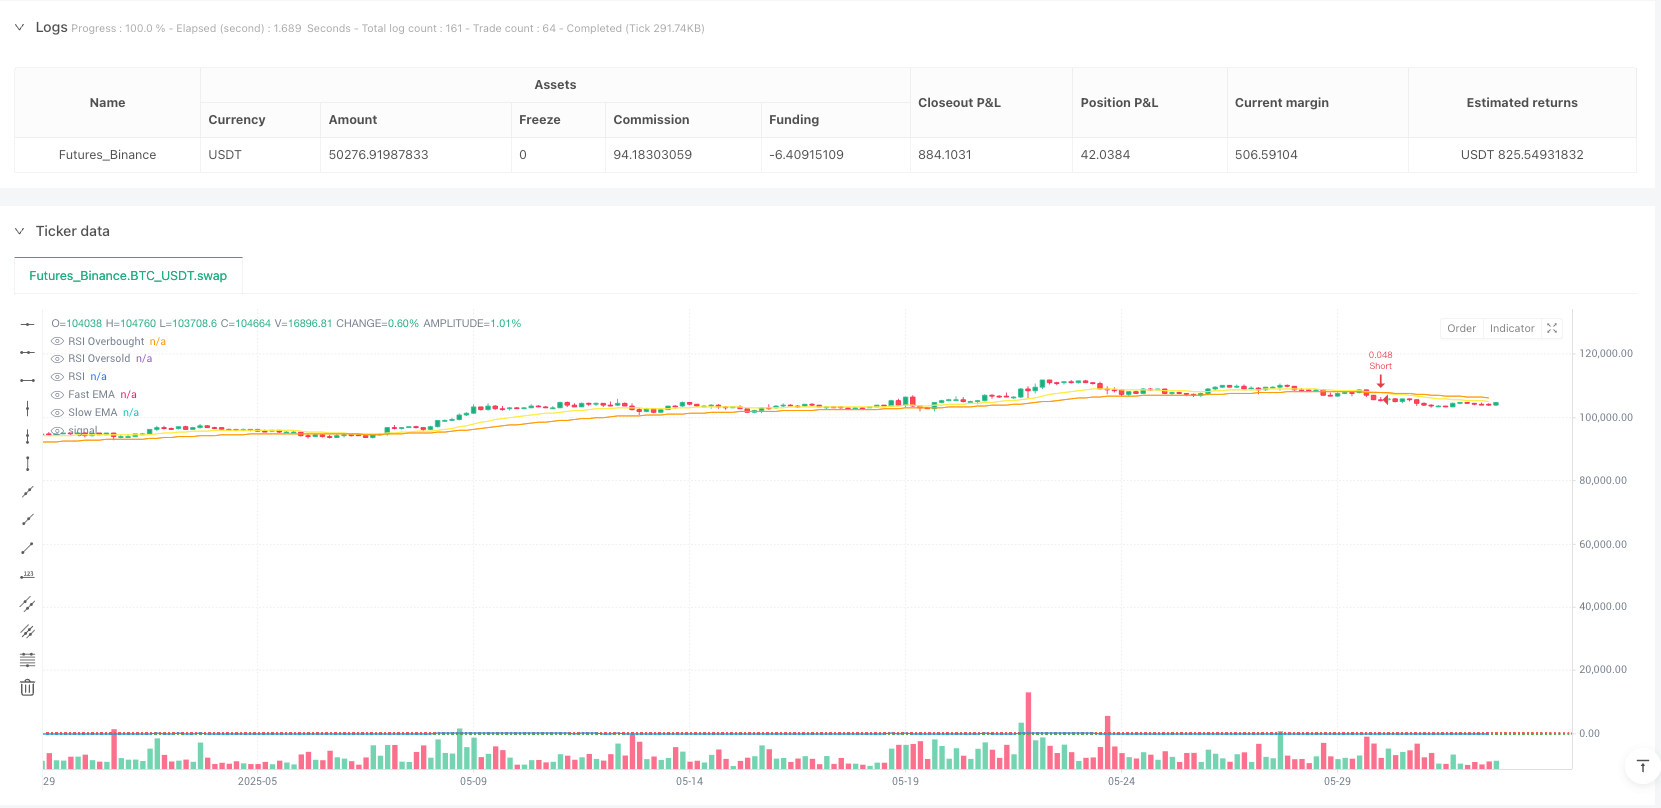The width and height of the screenshot is (1661, 808).
Task: Toggle visibility of RSI Overbought indicator
Action: (x=57, y=342)
